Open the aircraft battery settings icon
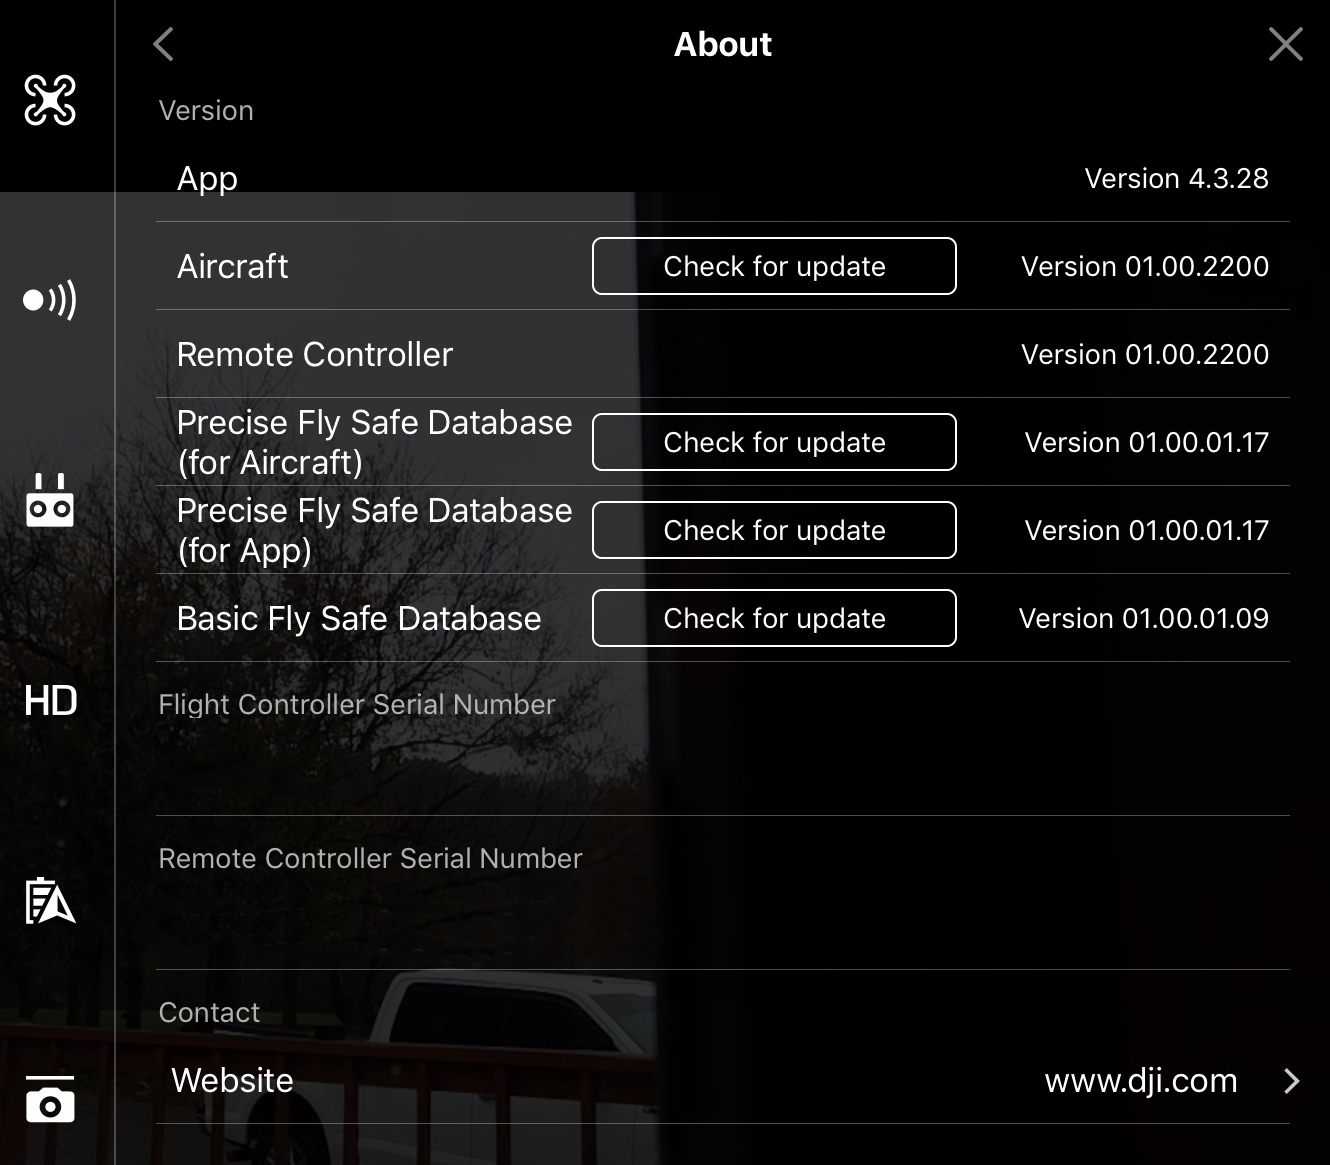Viewport: 1330px width, 1165px height. tap(50, 900)
